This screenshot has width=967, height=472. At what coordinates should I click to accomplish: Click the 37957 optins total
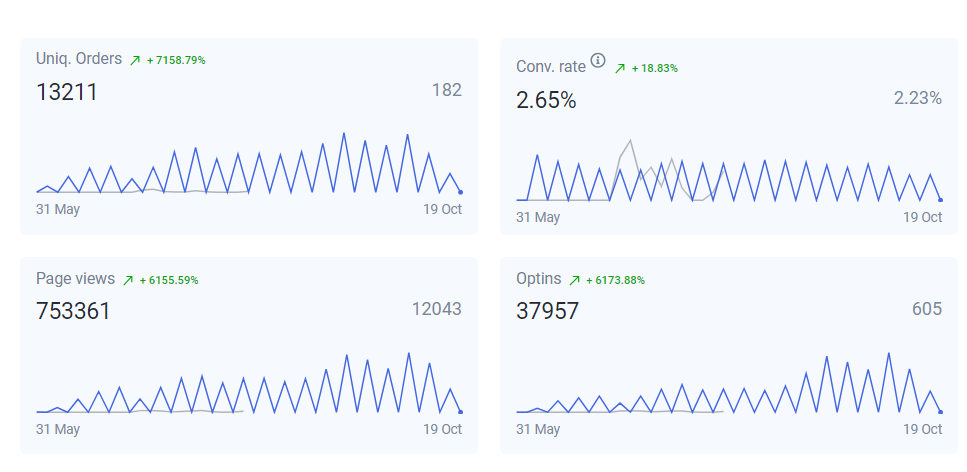pyautogui.click(x=548, y=311)
